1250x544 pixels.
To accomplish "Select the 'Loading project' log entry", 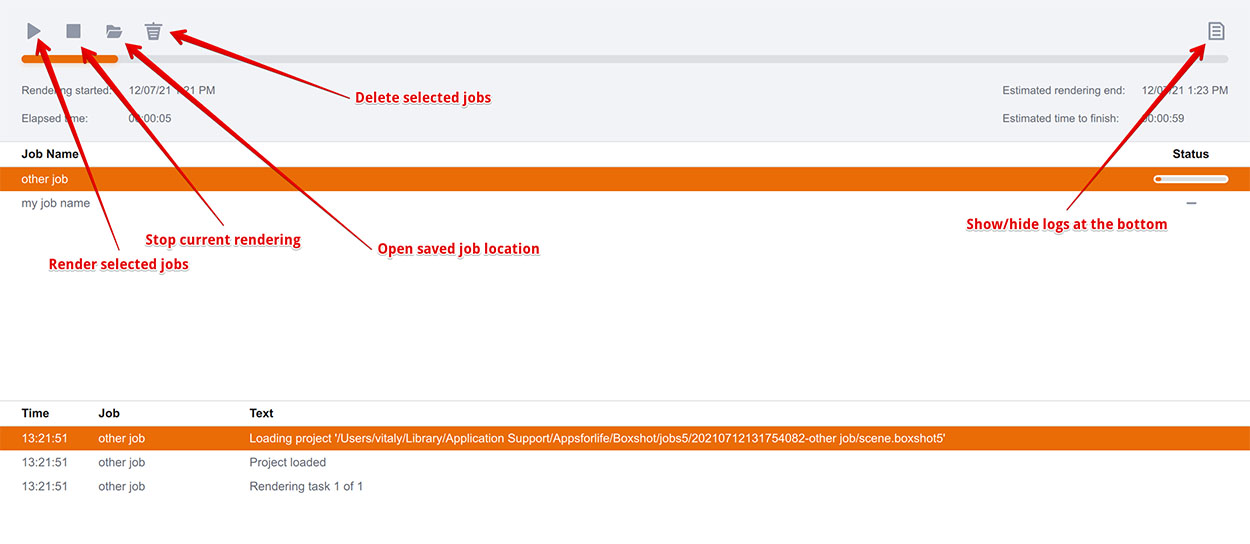I will [625, 438].
